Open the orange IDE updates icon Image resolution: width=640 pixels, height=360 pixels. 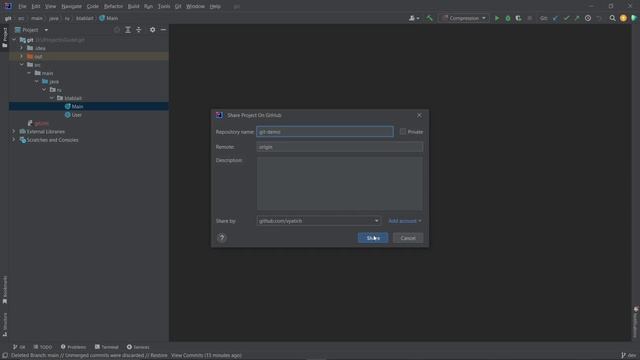coord(623,18)
